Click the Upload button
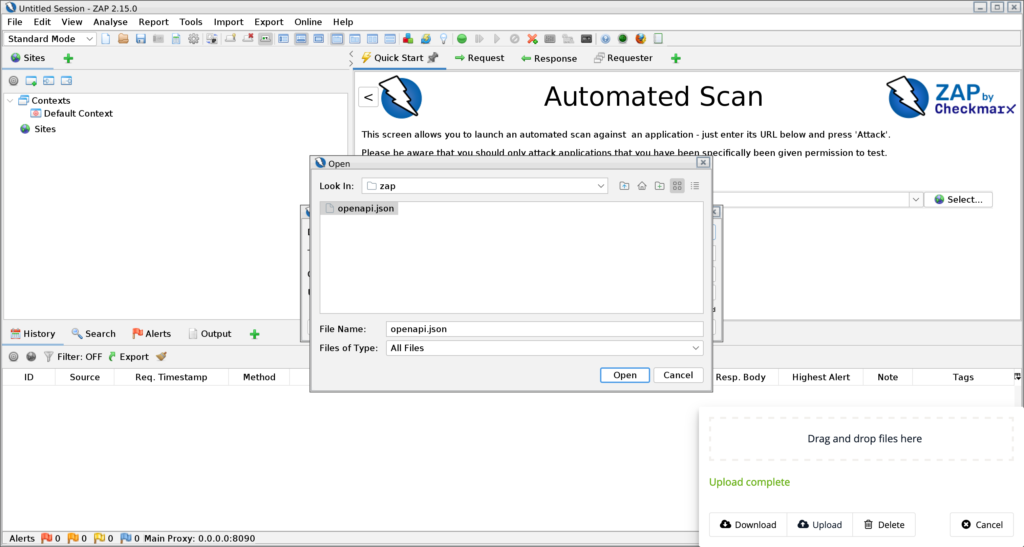 820,525
